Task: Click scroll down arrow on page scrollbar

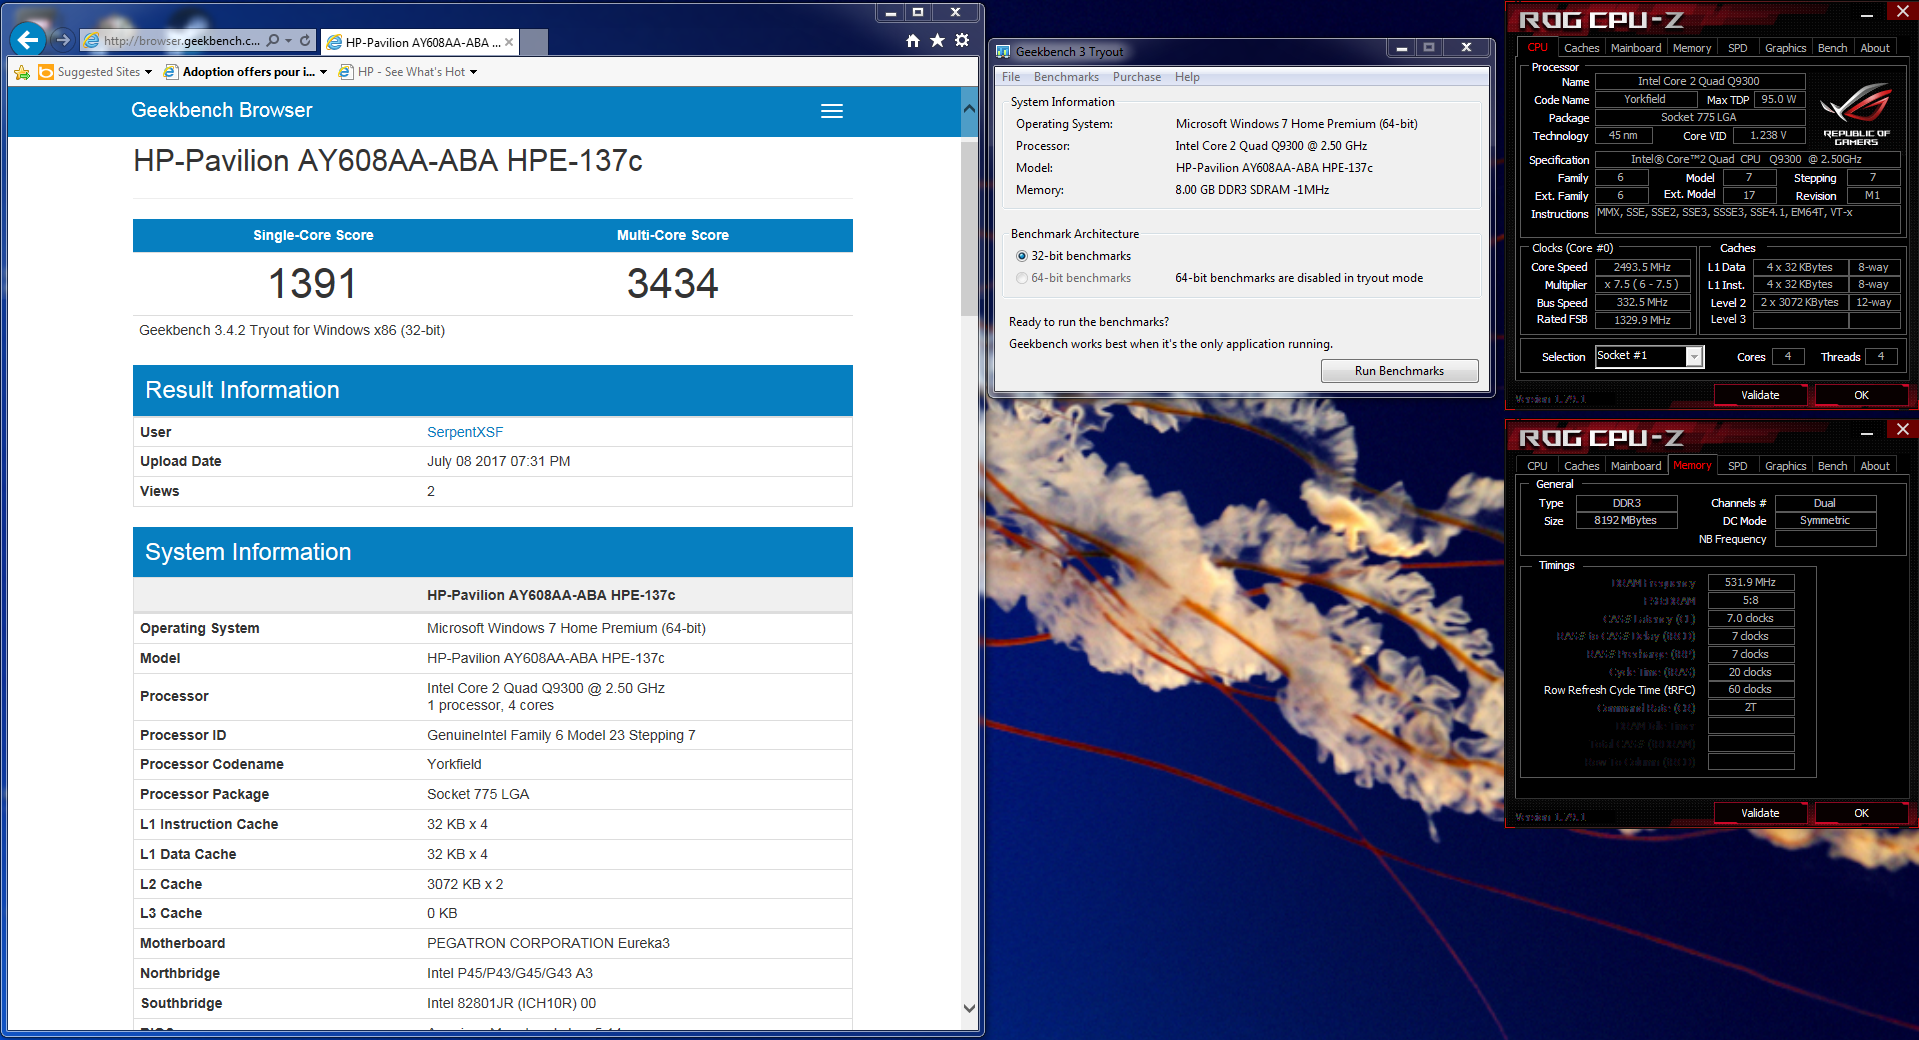Action: (968, 1008)
